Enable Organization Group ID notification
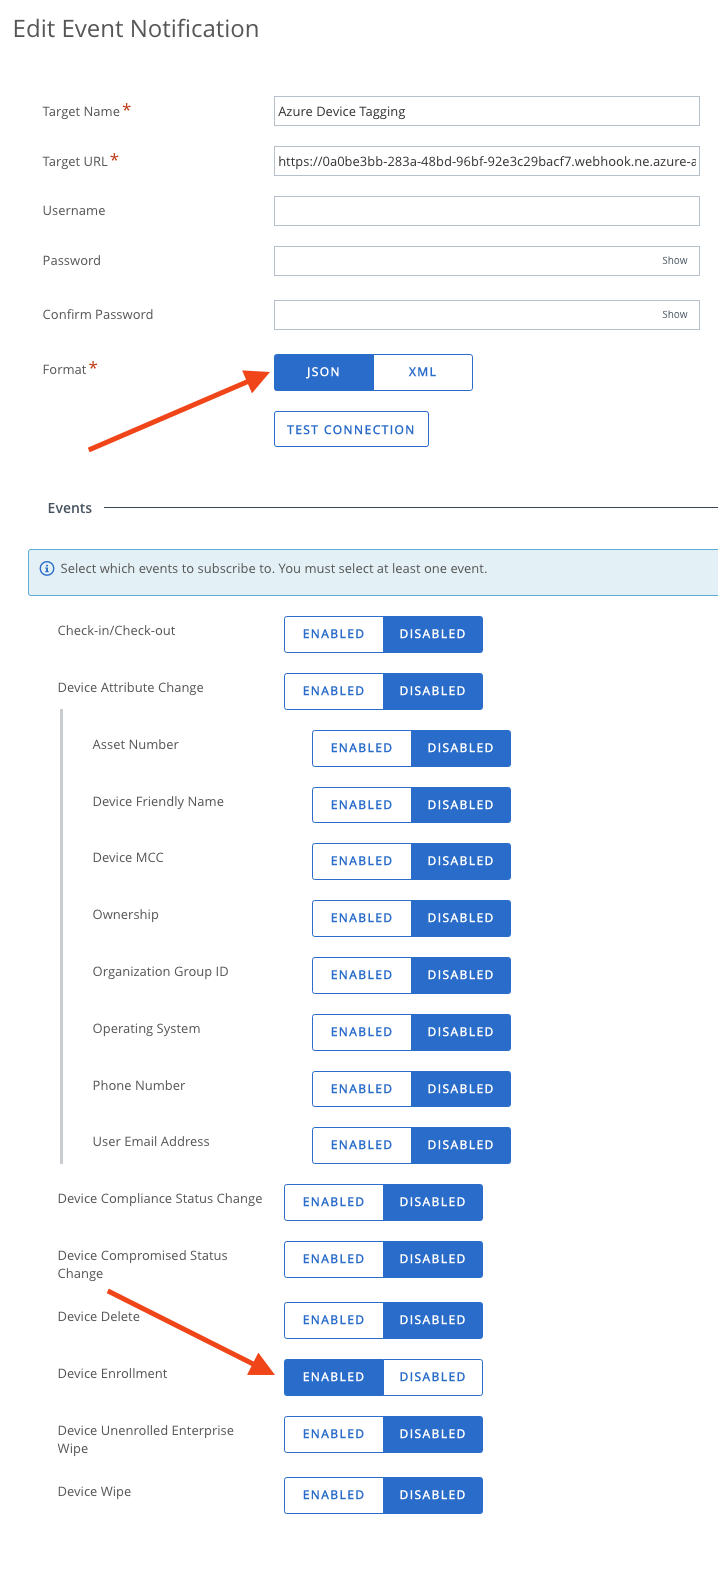Image resolution: width=718 pixels, height=1574 pixels. pyautogui.click(x=361, y=975)
